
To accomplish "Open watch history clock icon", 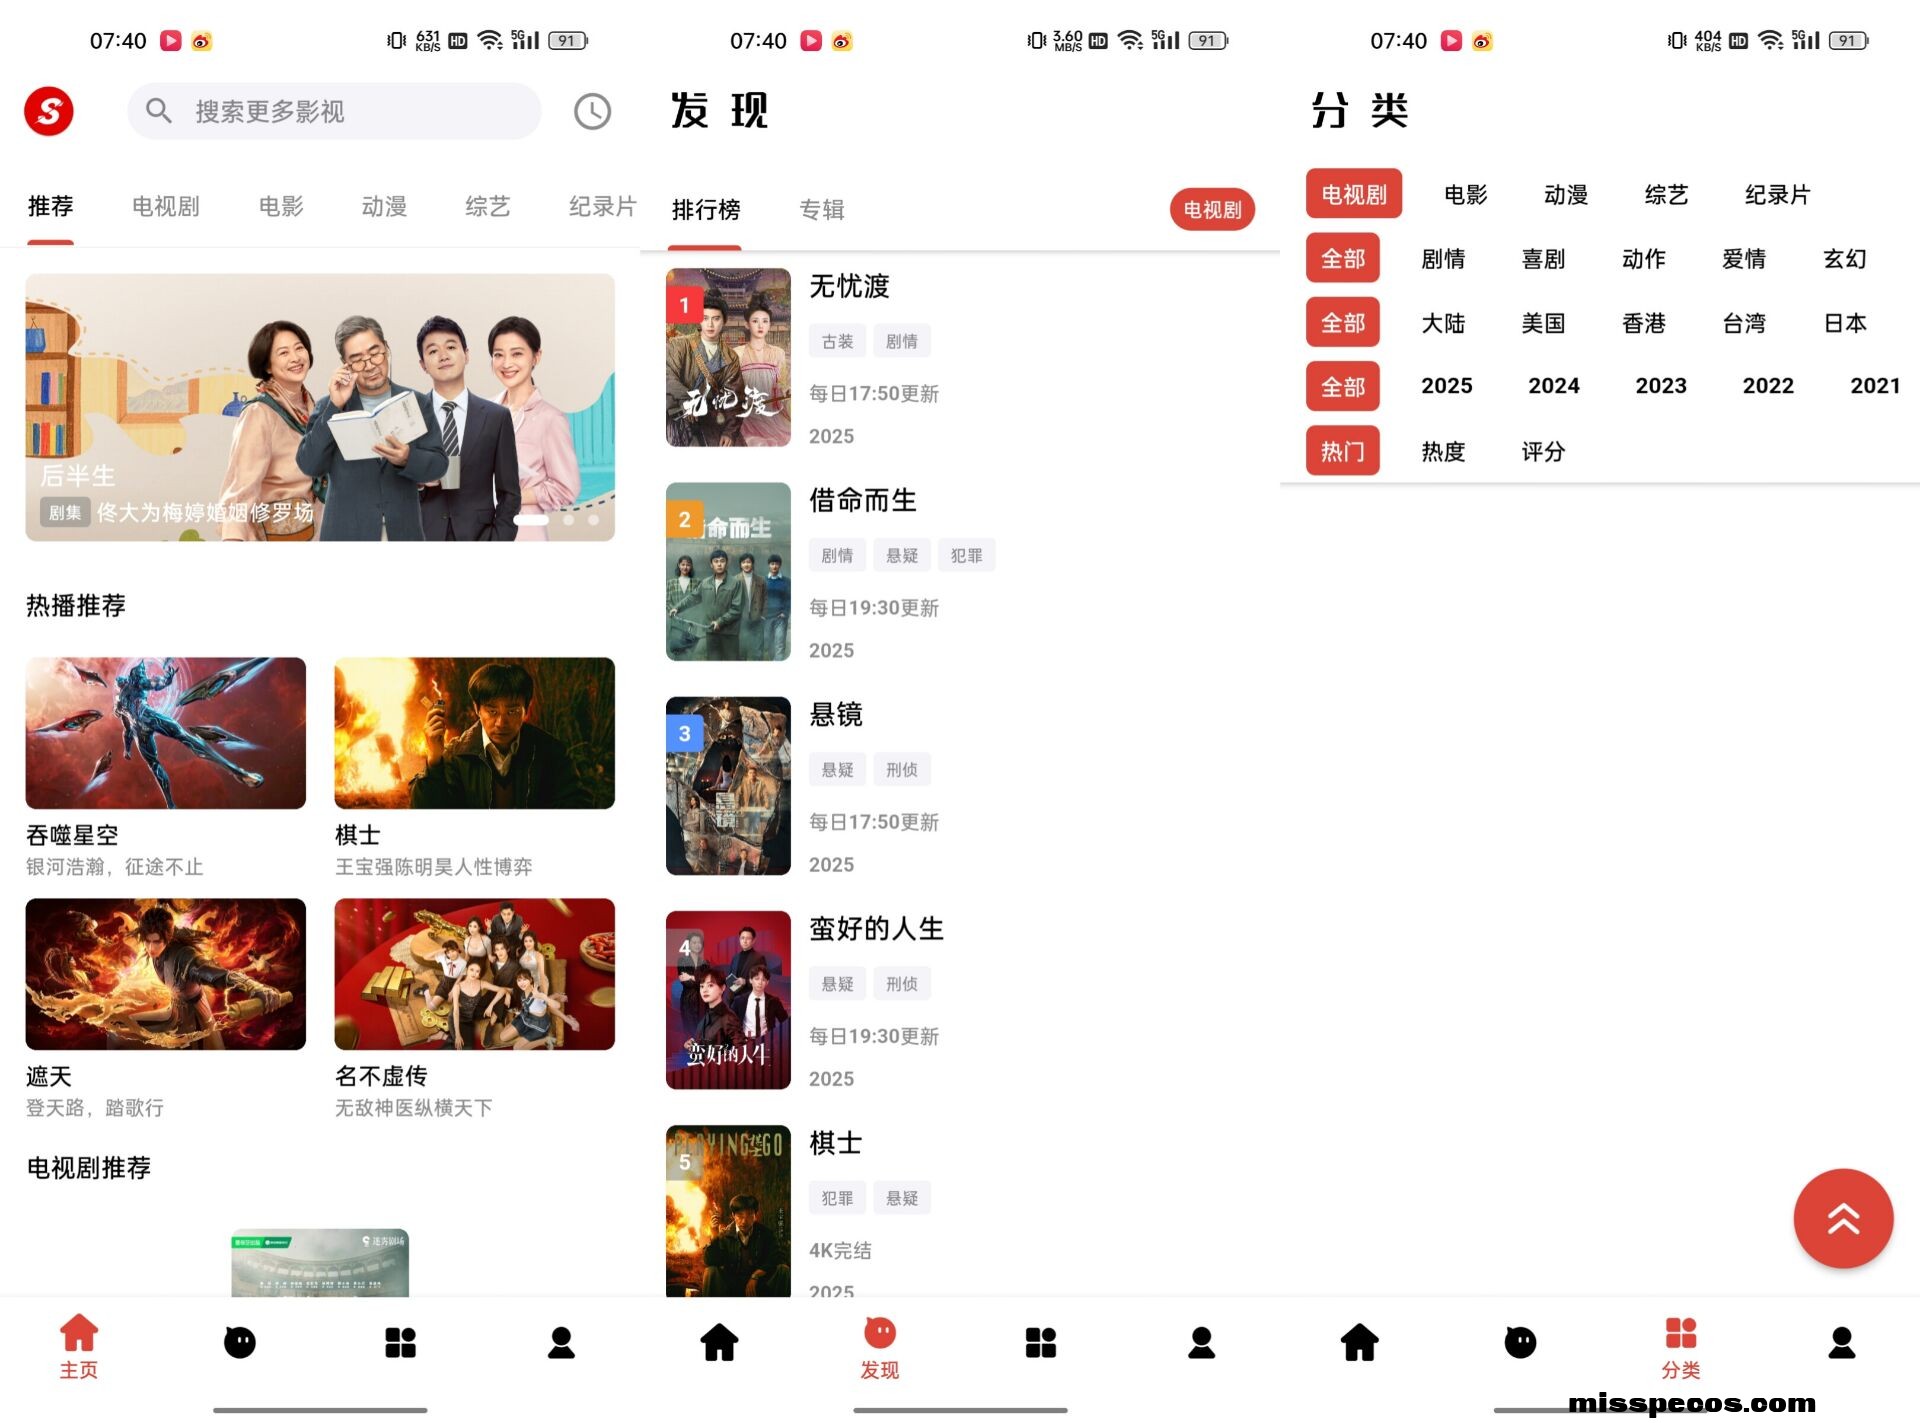I will (592, 111).
